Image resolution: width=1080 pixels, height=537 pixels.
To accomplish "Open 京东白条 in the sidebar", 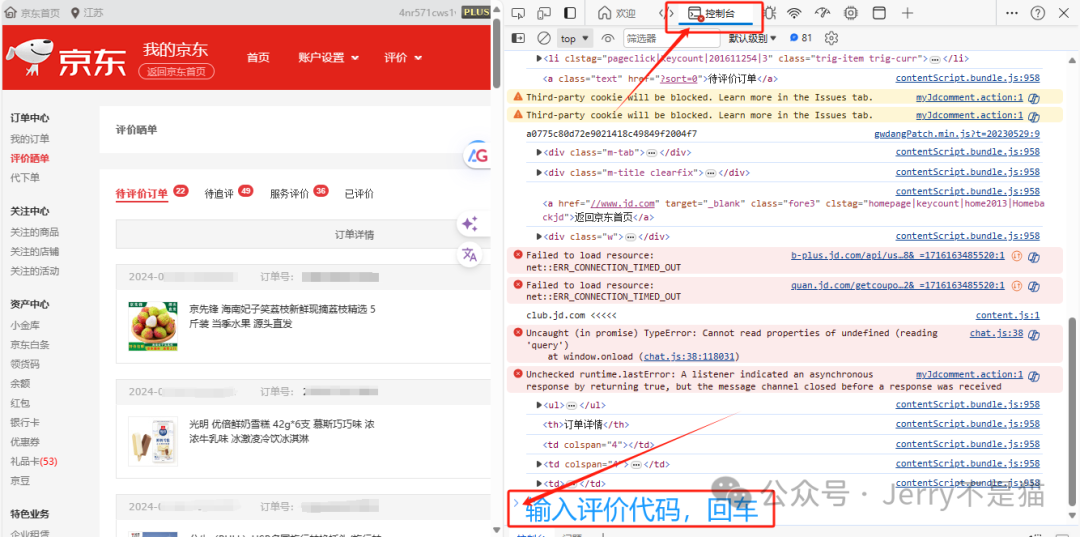I will coord(30,344).
